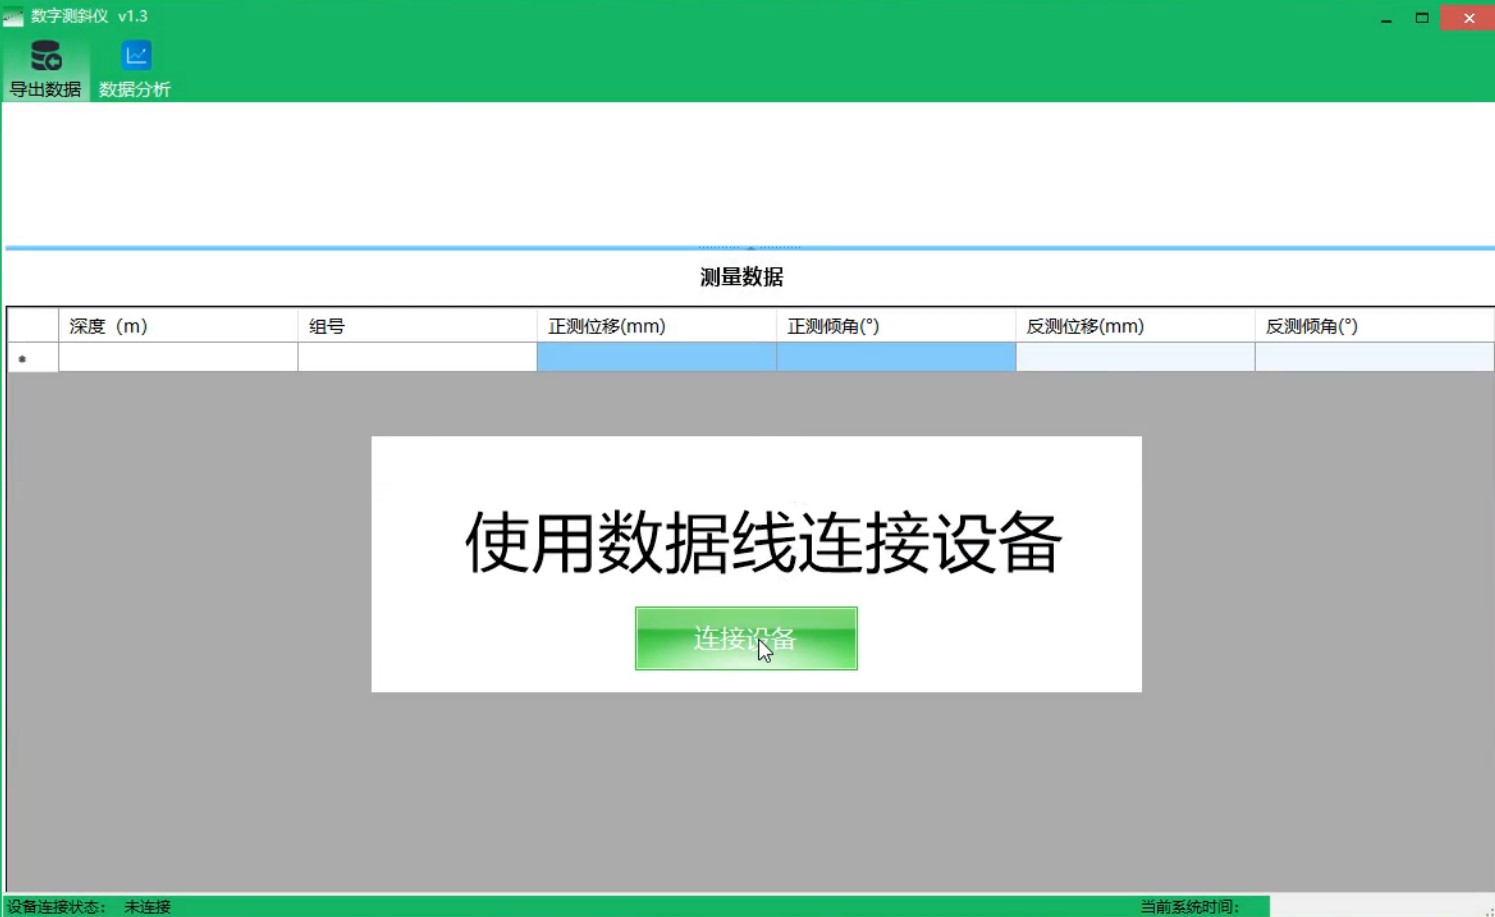Viewport: 1495px width, 917px height.
Task: Click the 正测位移(mm) column header
Action: pyautogui.click(x=656, y=326)
